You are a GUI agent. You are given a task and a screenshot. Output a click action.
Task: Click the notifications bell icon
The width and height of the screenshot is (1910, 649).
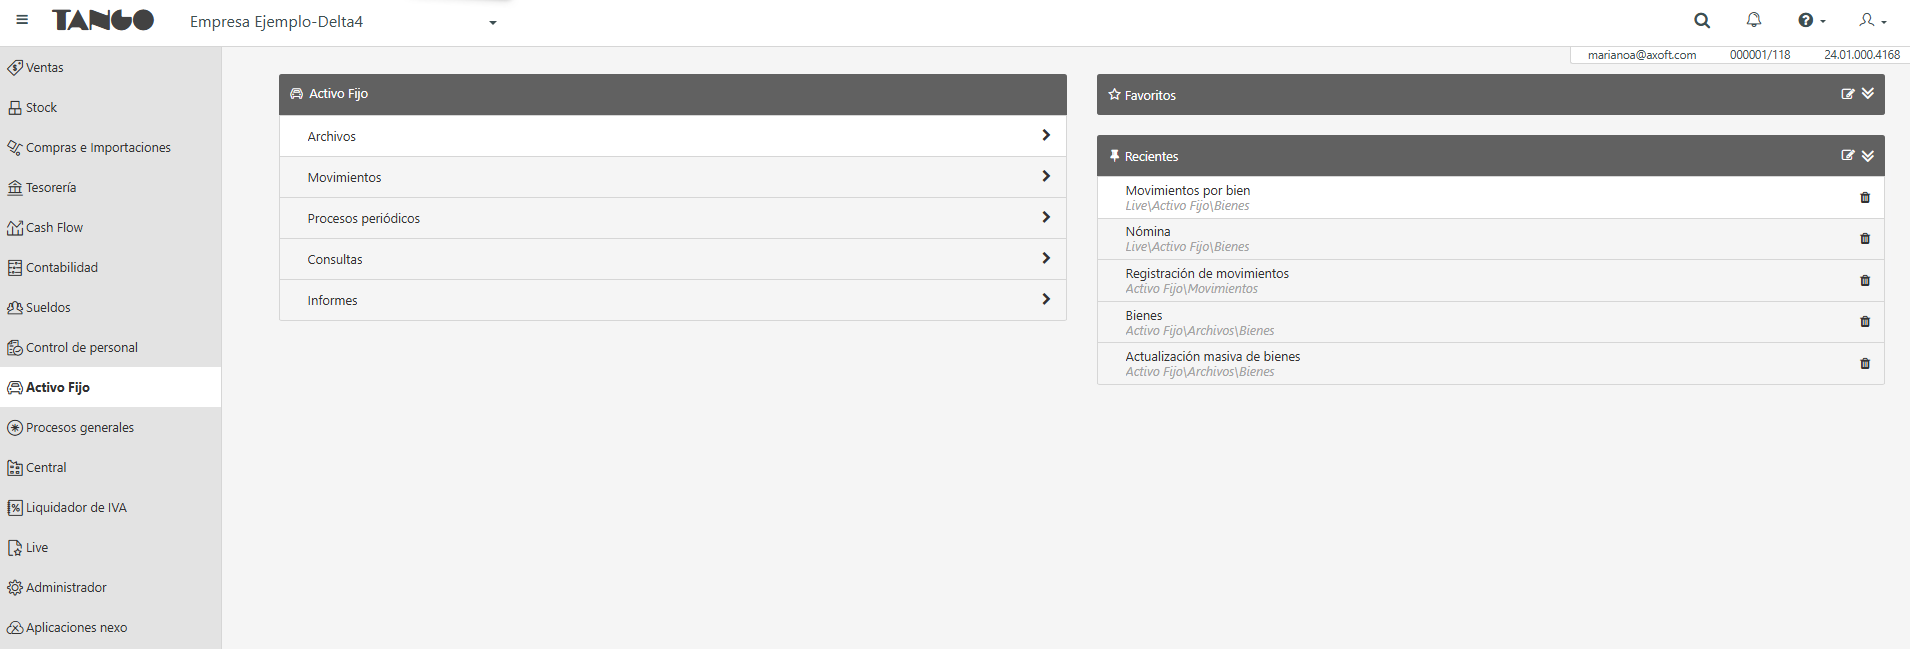[1754, 20]
